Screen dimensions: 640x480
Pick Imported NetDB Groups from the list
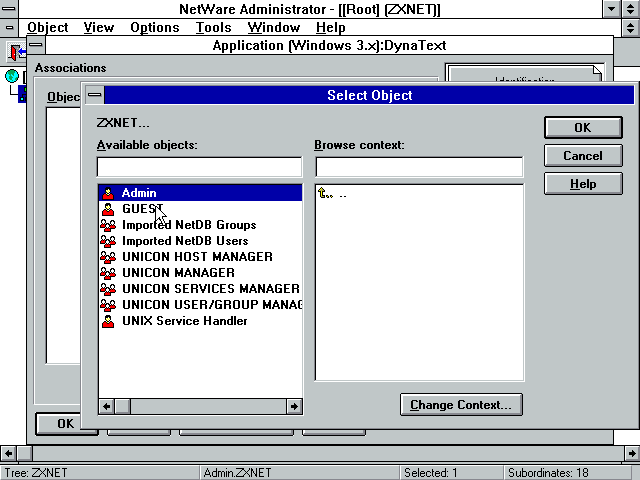coord(200,224)
